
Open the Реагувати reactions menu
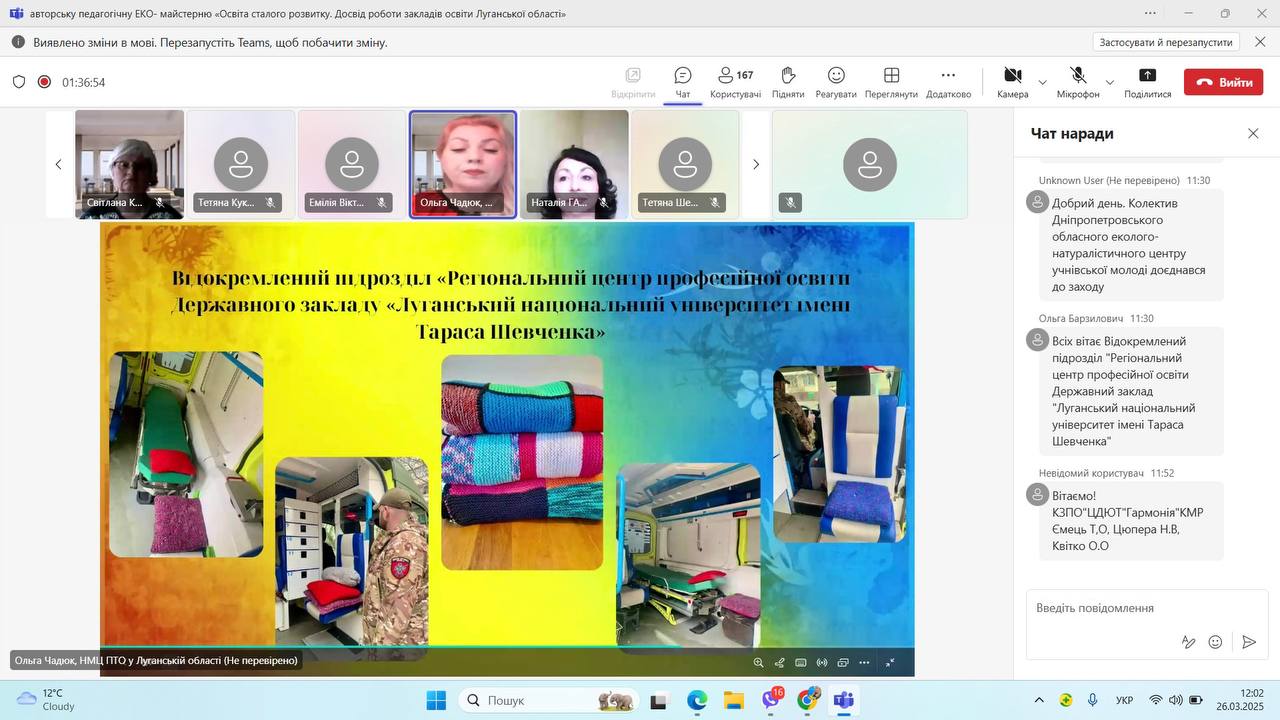coord(836,82)
